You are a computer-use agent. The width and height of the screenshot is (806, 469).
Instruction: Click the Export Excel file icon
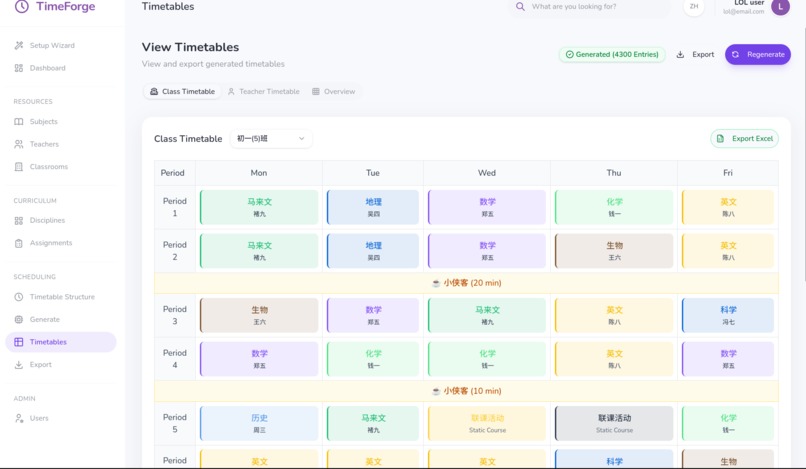[720, 138]
